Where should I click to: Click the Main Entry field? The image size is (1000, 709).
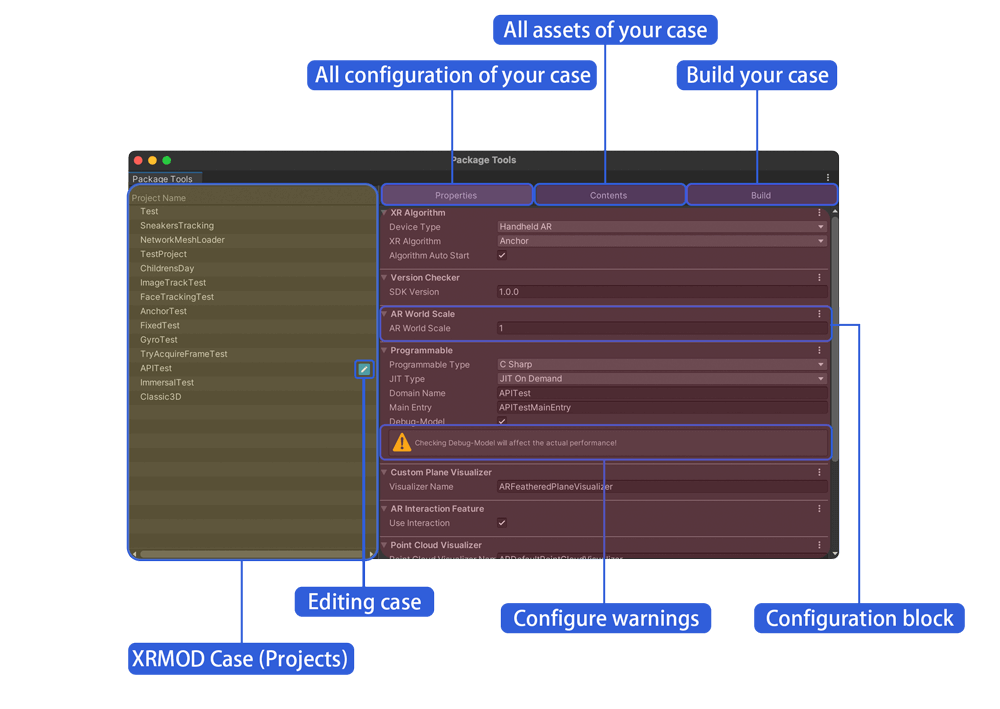coord(662,407)
